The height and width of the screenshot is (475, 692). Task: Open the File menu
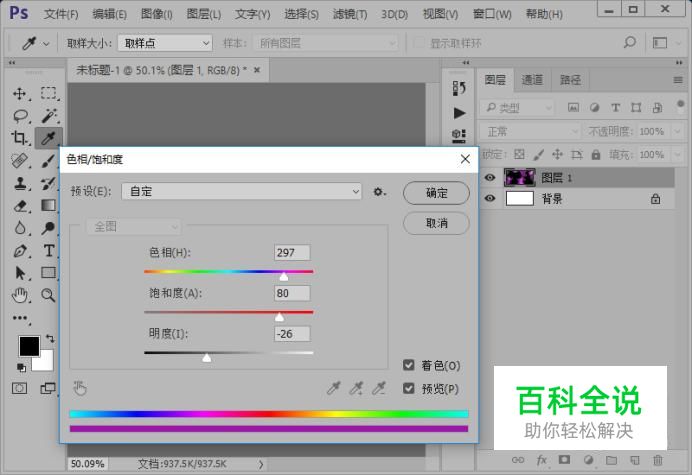coord(61,15)
